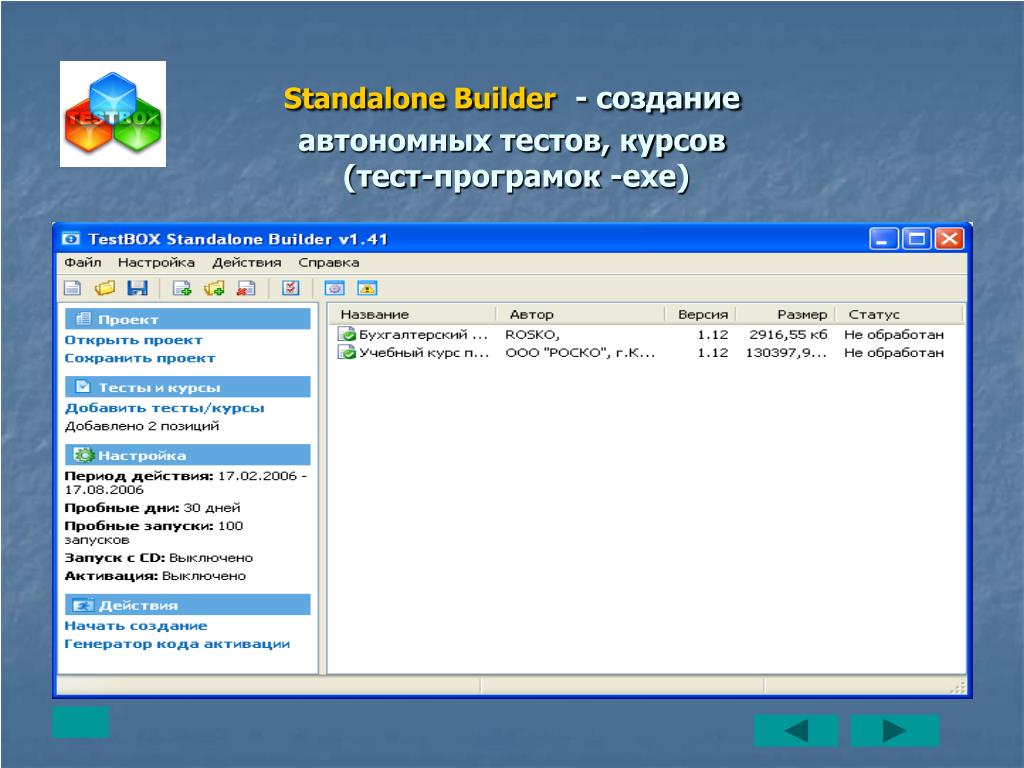Viewport: 1024px width, 768px height.
Task: Click the window-with-gear toolbar icon
Action: pyautogui.click(x=334, y=288)
